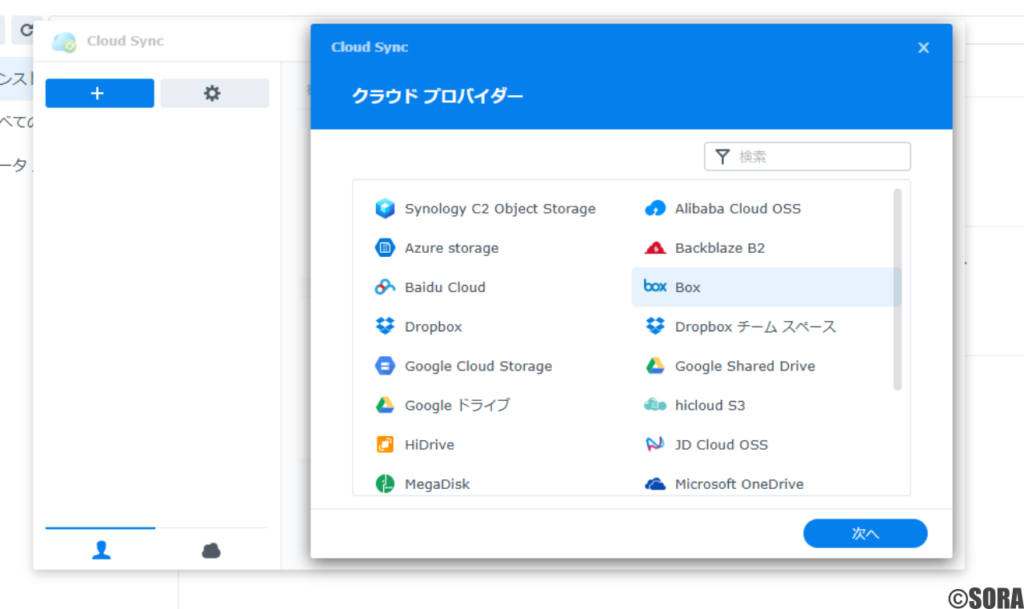This screenshot has height=609, width=1024.
Task: Select the Google Shared Drive label
Action: 745,366
